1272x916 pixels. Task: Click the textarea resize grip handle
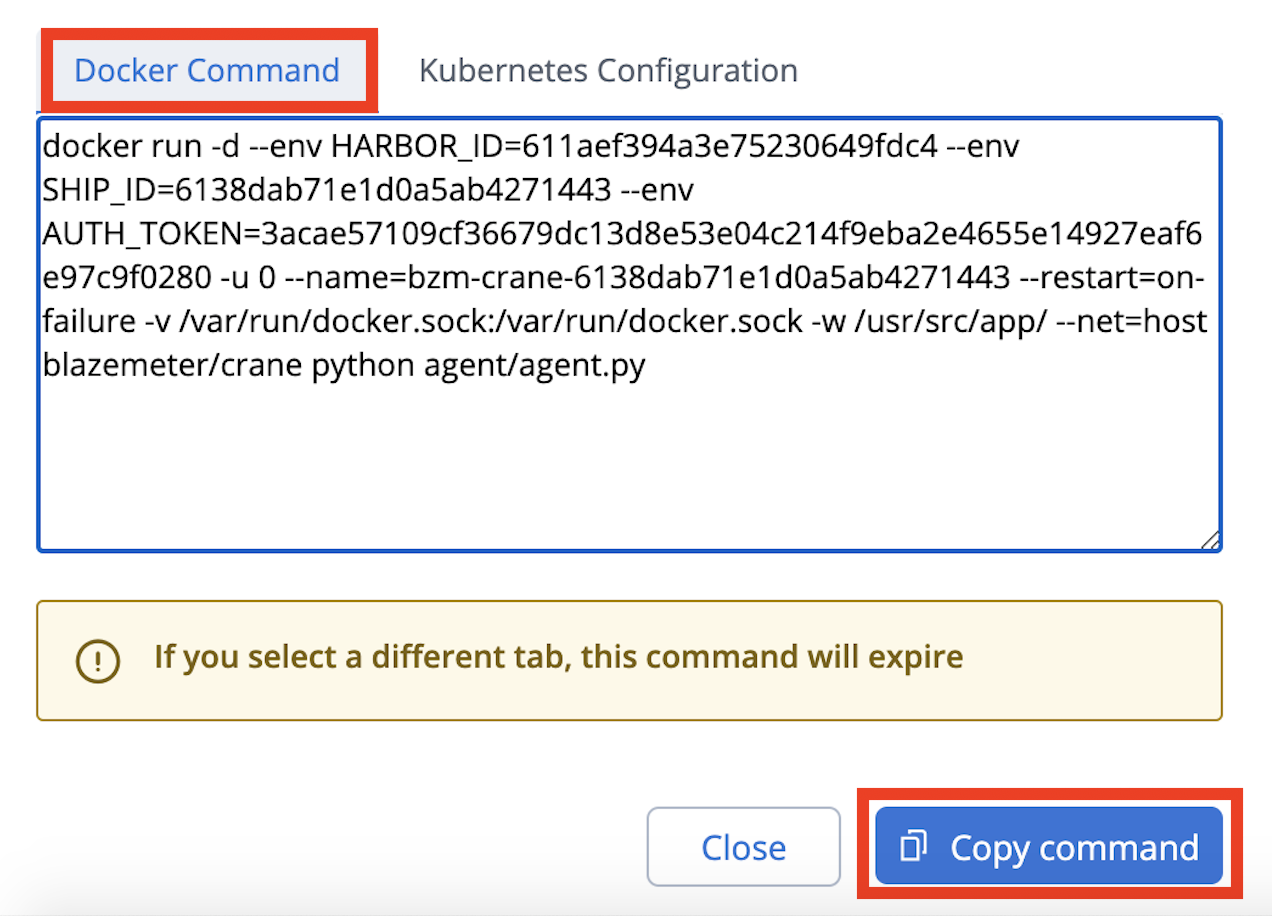tap(1209, 539)
